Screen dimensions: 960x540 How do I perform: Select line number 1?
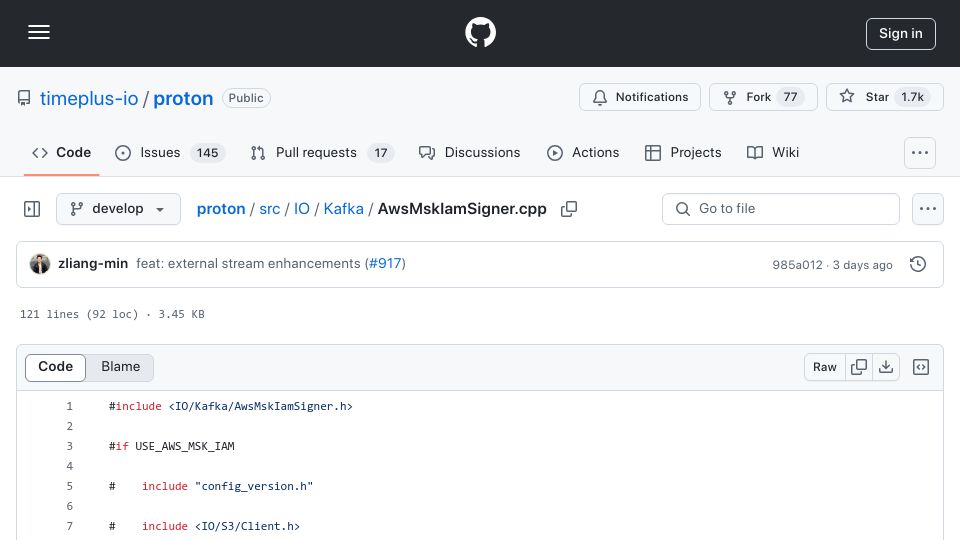[69, 406]
